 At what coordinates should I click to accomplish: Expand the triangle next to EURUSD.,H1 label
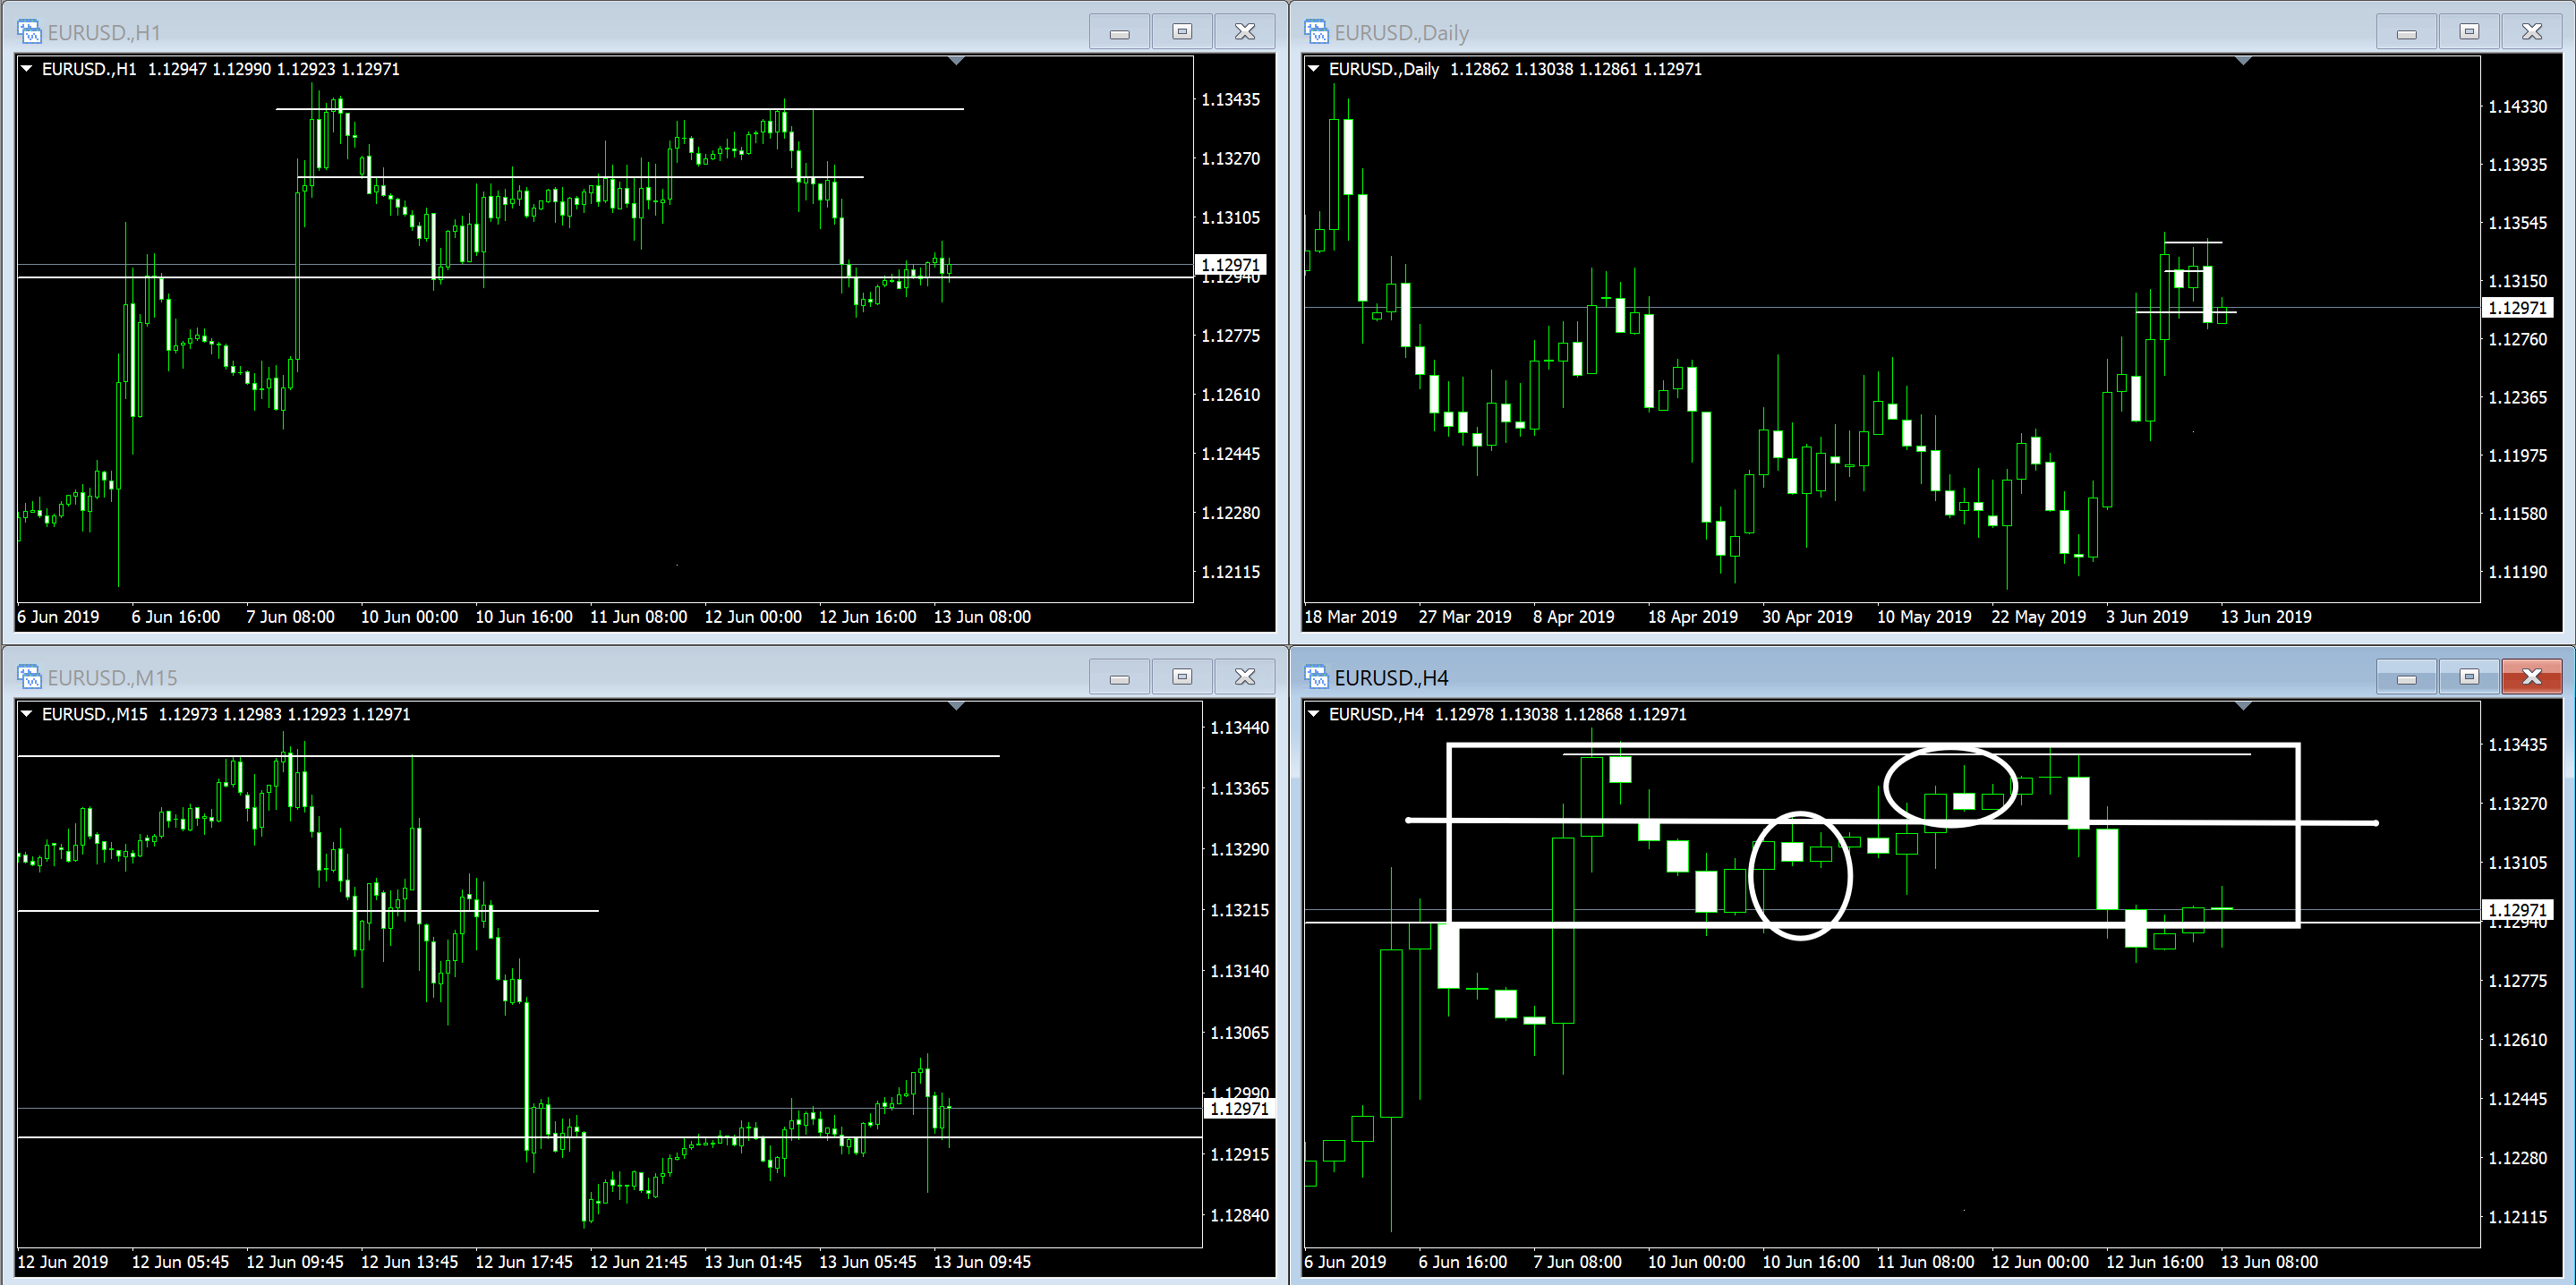point(27,69)
